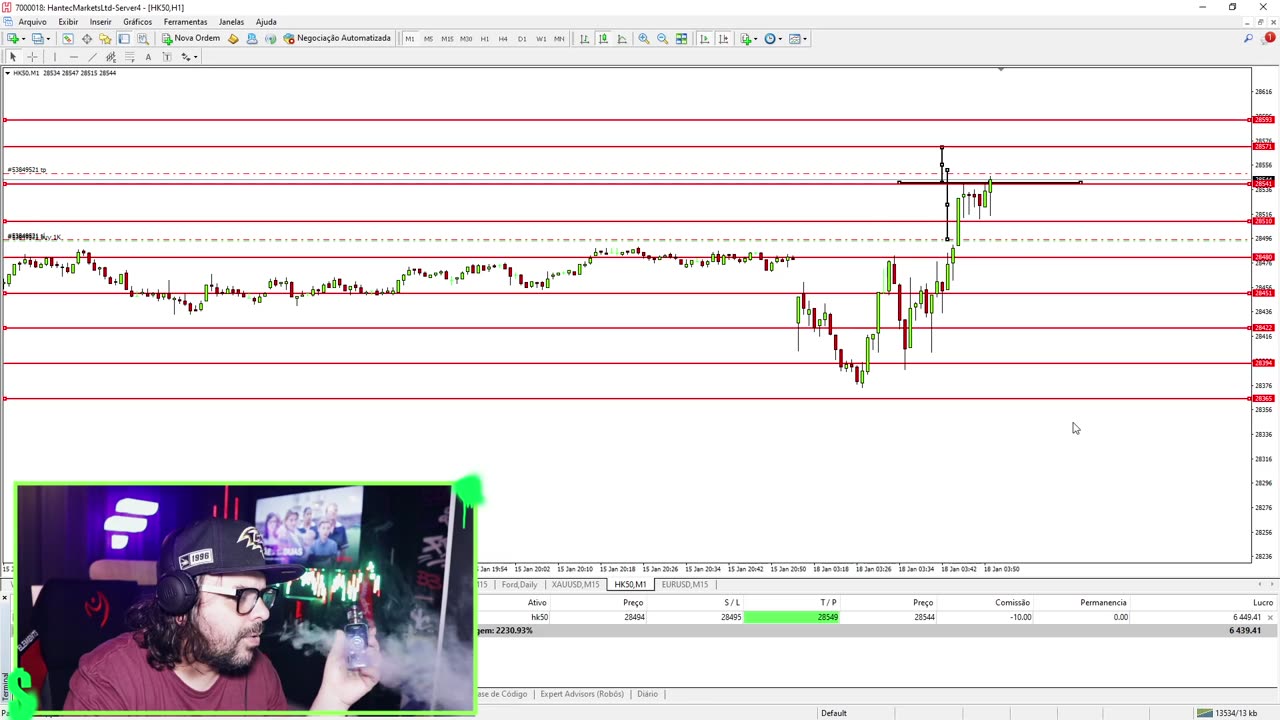Open profiles dropdown arrow

click(x=48, y=39)
